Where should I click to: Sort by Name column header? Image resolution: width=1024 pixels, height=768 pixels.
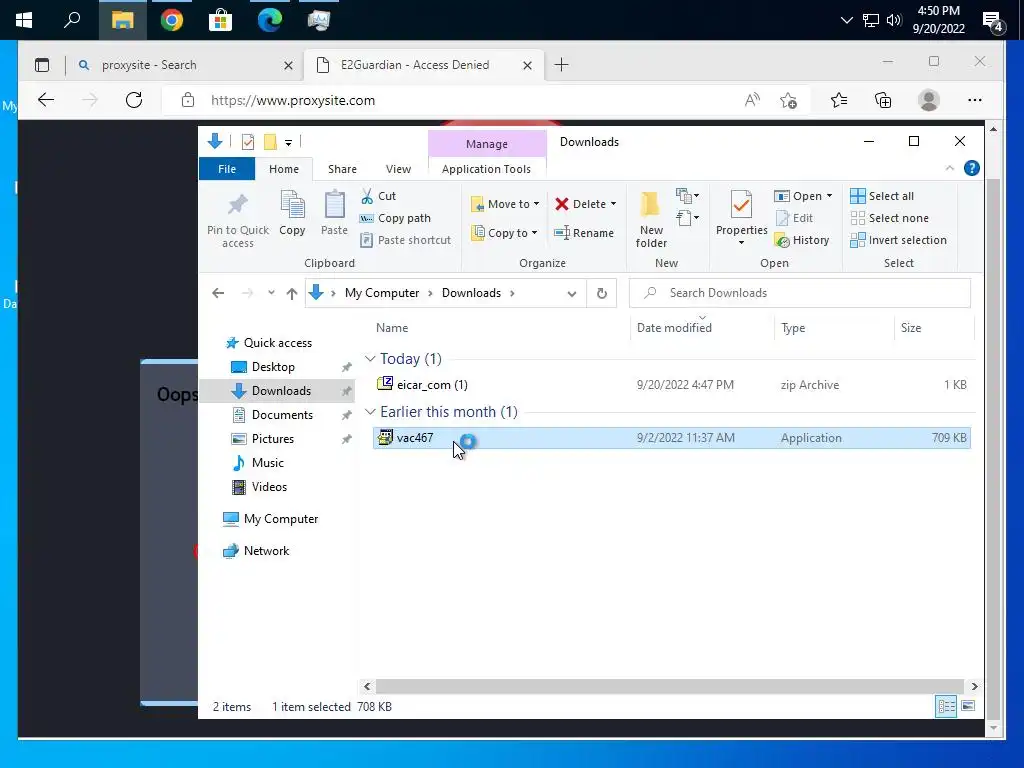coord(392,328)
